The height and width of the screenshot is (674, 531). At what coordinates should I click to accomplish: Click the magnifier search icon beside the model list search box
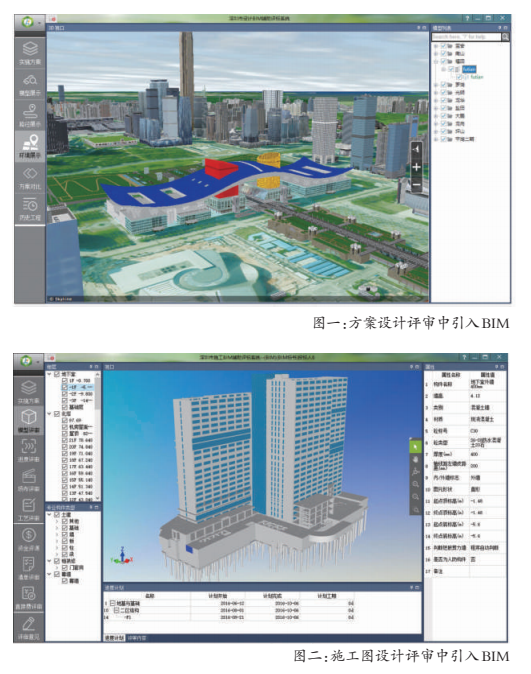[506, 37]
